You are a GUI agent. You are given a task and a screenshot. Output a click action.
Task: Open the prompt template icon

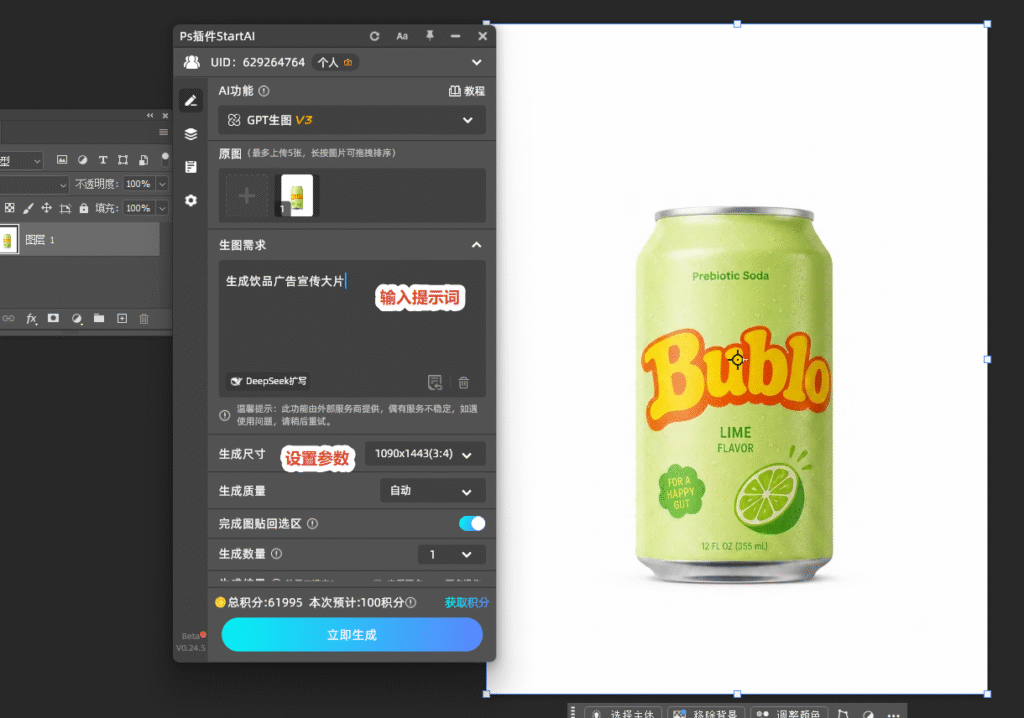435,382
